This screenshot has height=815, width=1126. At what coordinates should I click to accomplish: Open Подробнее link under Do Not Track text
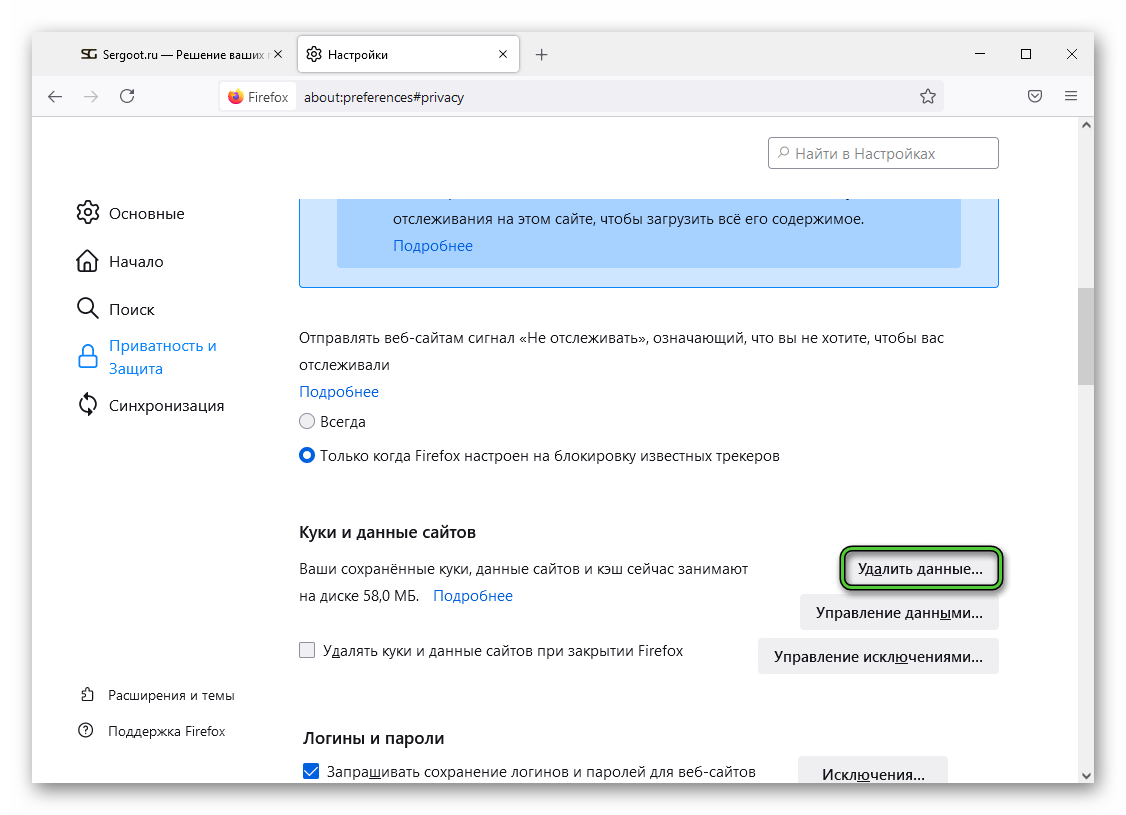(339, 391)
